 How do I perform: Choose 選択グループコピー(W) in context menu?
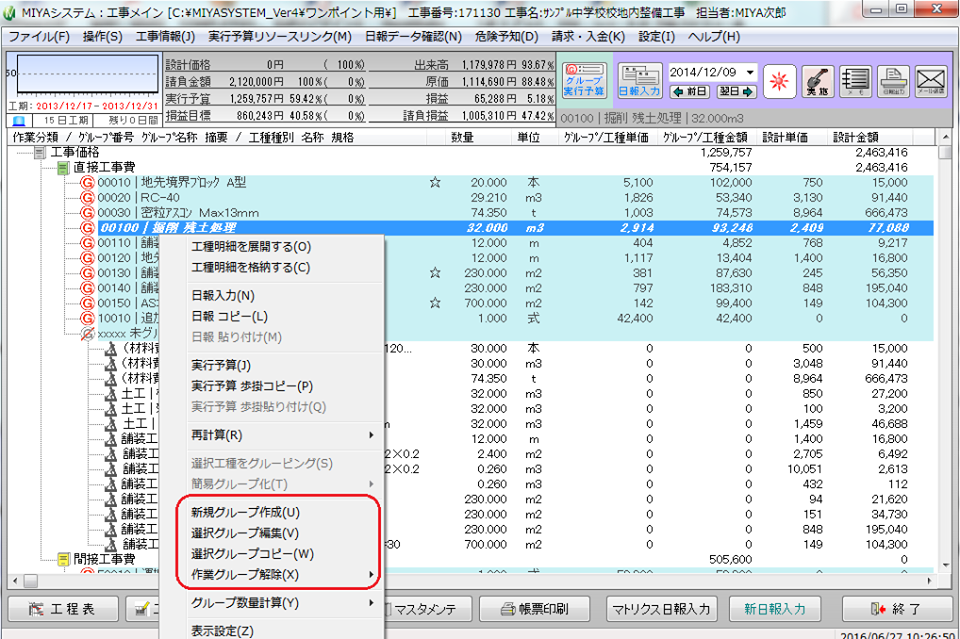[271, 554]
